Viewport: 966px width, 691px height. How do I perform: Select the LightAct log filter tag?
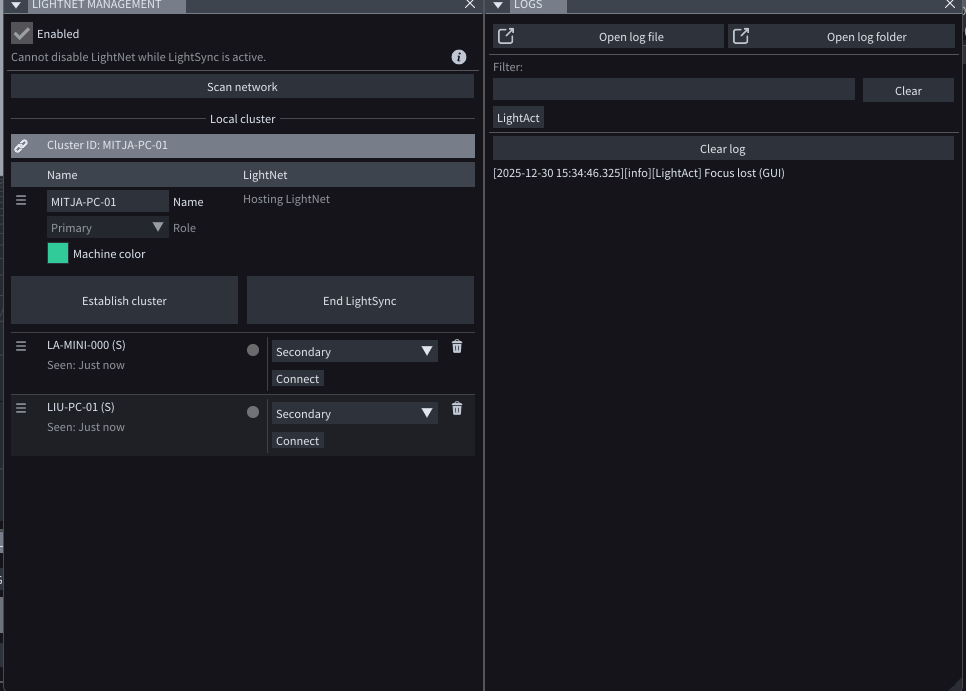point(518,118)
